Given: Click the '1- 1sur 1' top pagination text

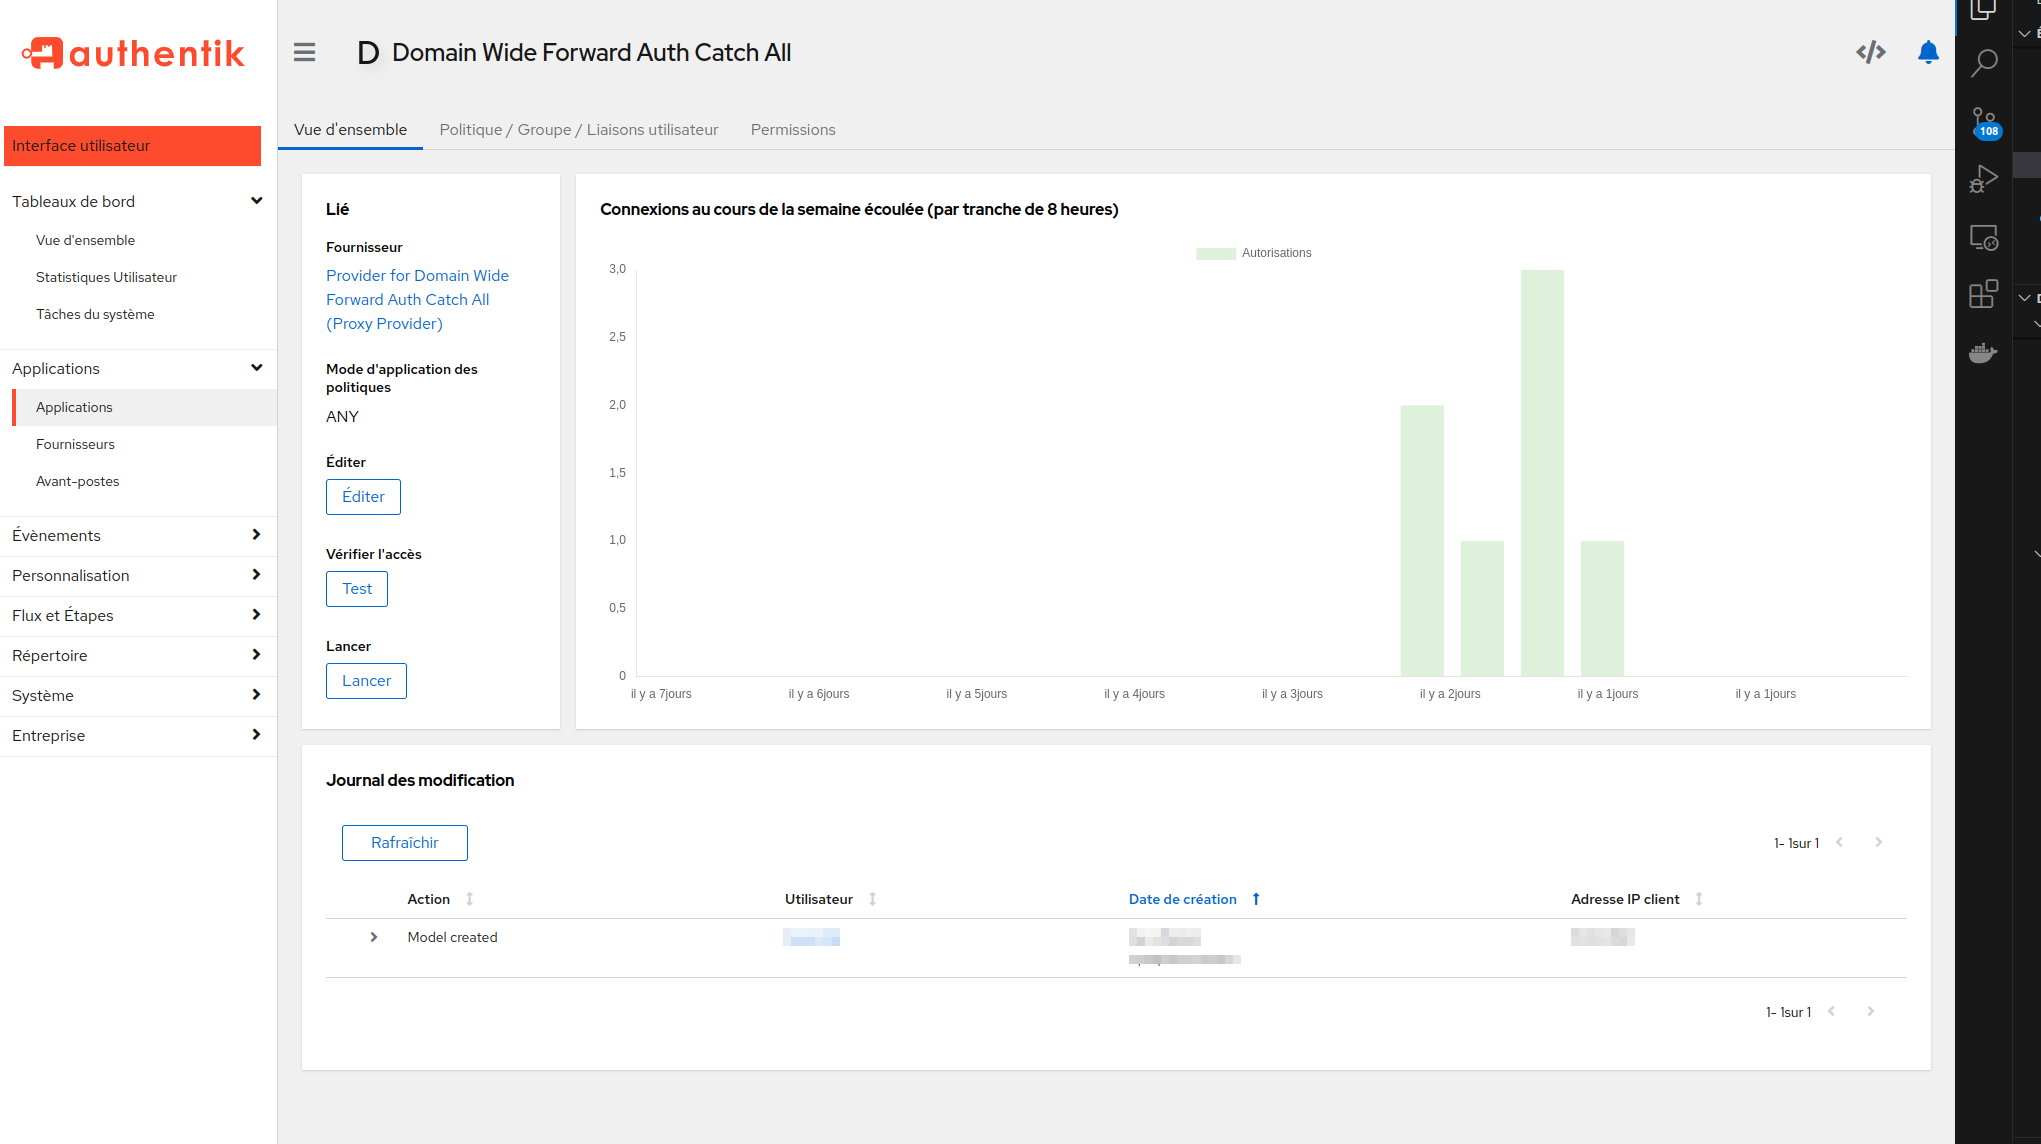Looking at the screenshot, I should coord(1796,843).
